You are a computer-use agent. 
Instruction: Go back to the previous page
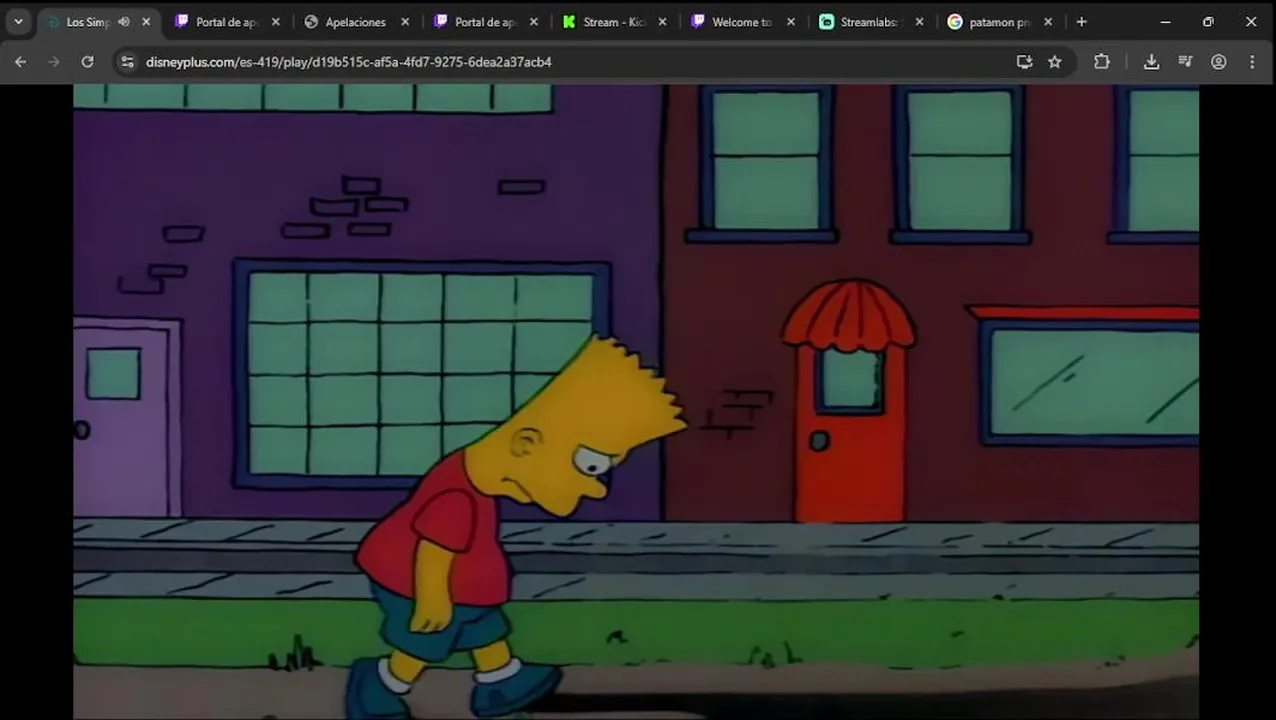20,62
